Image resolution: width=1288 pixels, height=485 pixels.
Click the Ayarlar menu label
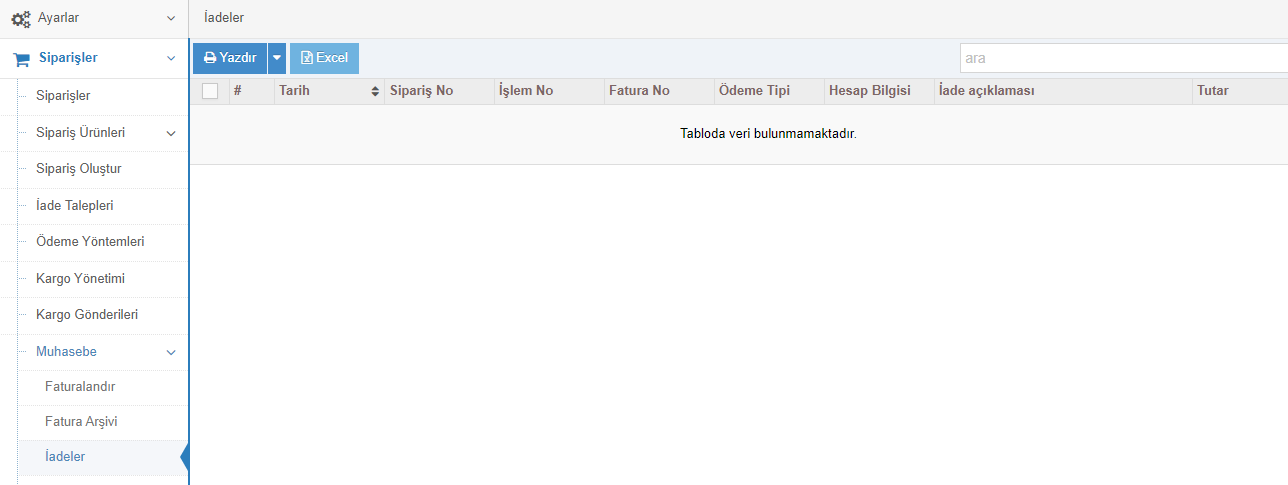pyautogui.click(x=58, y=18)
